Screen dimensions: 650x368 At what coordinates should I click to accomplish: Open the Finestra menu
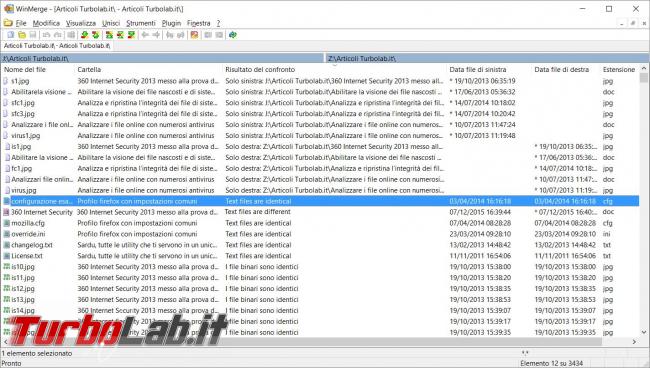(x=199, y=23)
